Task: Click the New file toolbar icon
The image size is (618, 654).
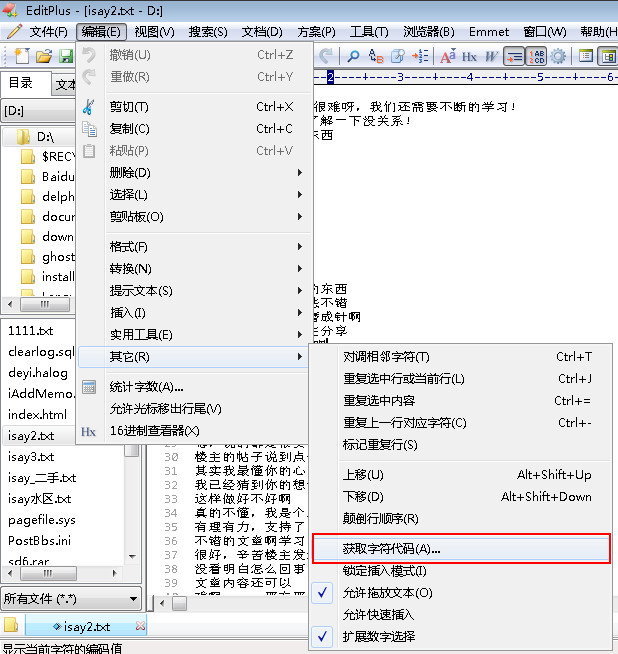Action: tap(22, 56)
